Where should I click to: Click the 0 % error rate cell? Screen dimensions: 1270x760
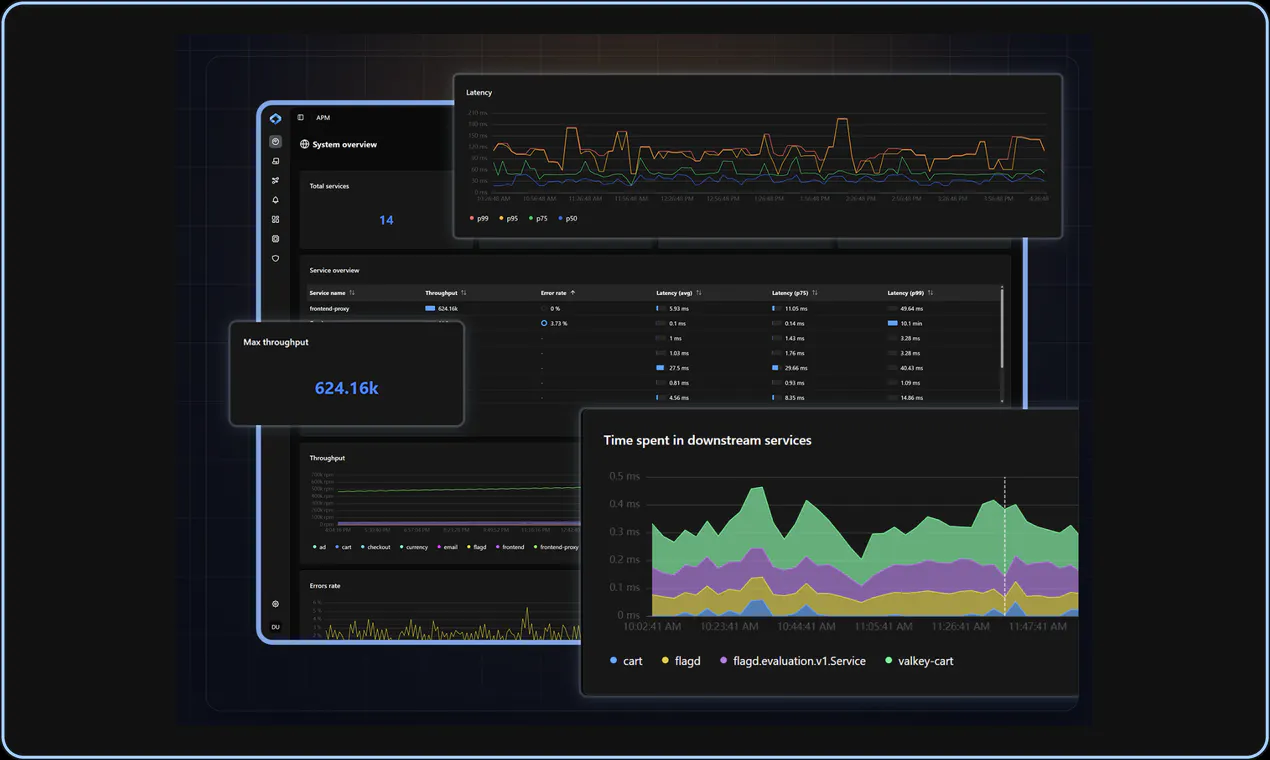pos(551,309)
